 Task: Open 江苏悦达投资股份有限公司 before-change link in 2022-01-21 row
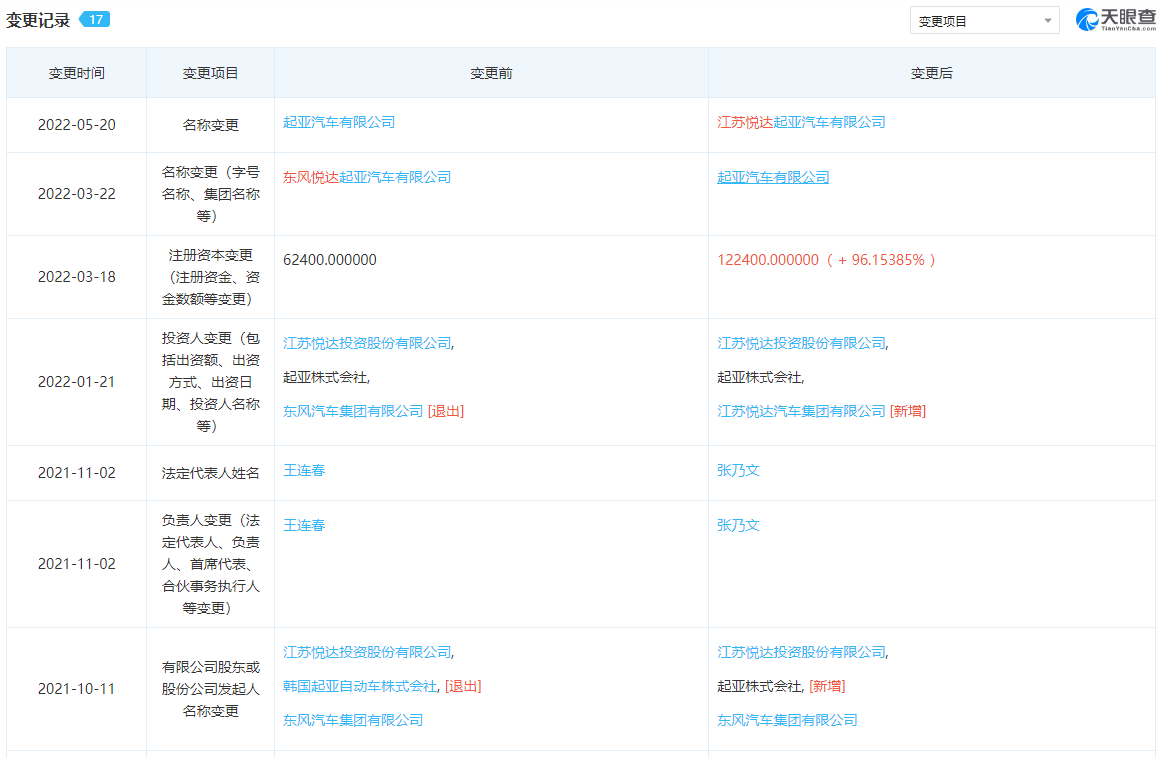click(x=367, y=343)
